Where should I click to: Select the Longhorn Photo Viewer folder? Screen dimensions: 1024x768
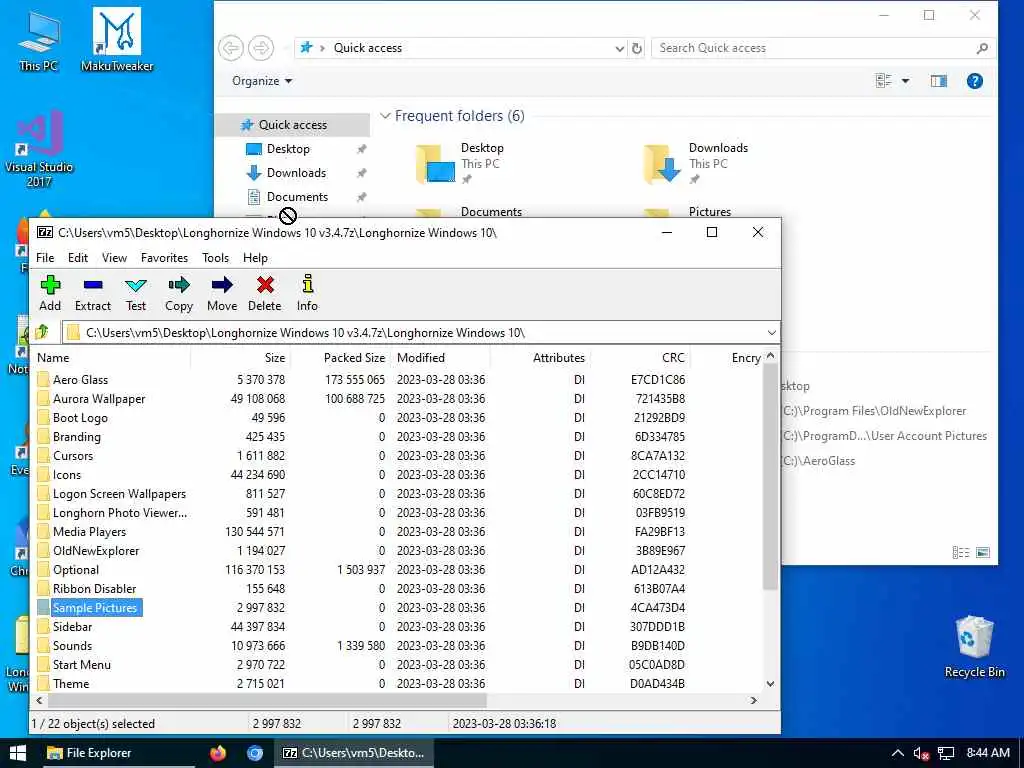[x=120, y=513]
